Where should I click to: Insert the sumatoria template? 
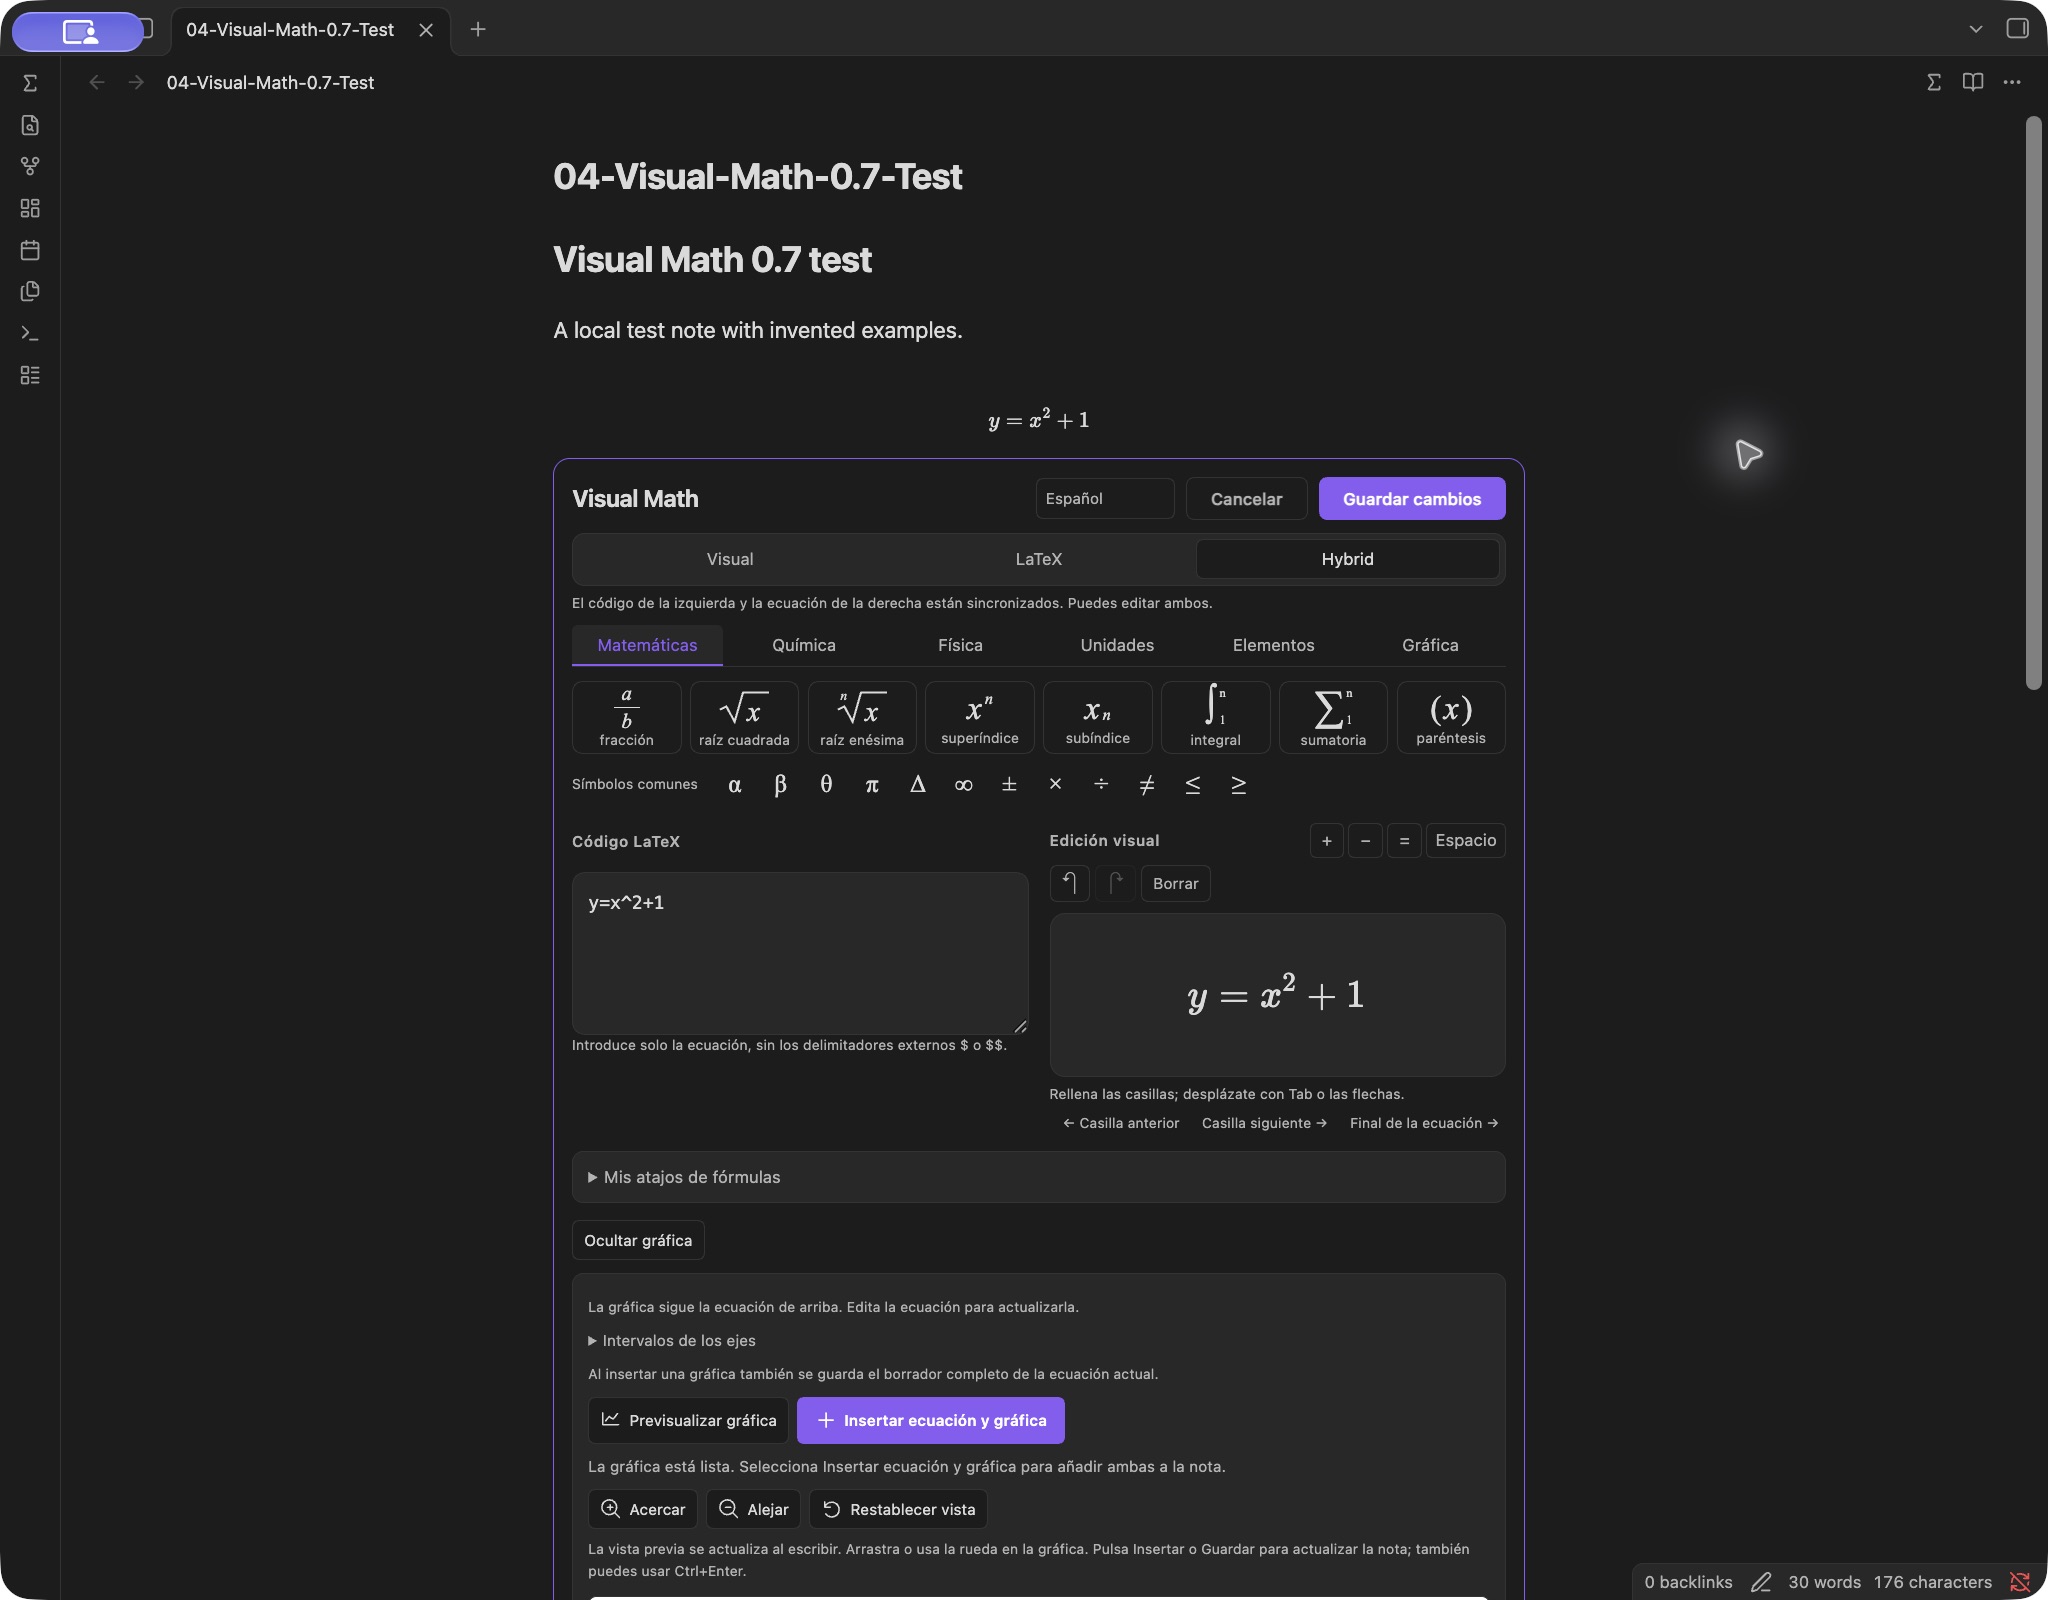click(x=1333, y=717)
